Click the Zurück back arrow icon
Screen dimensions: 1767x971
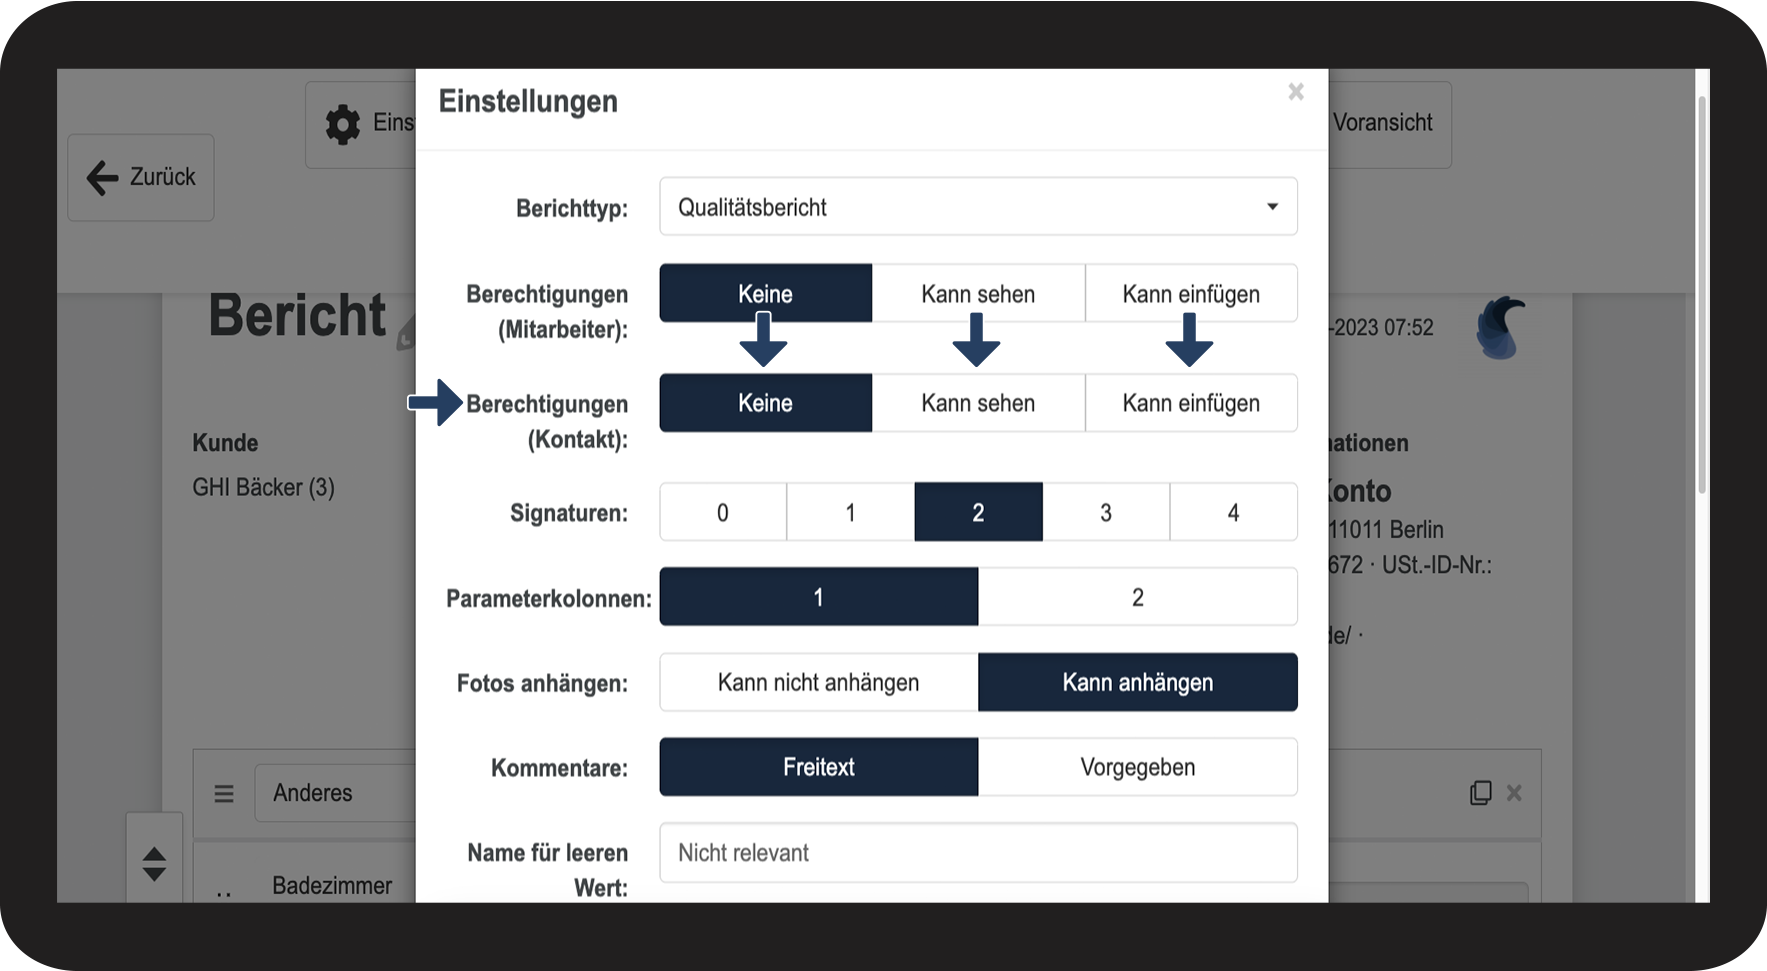[x=102, y=178]
